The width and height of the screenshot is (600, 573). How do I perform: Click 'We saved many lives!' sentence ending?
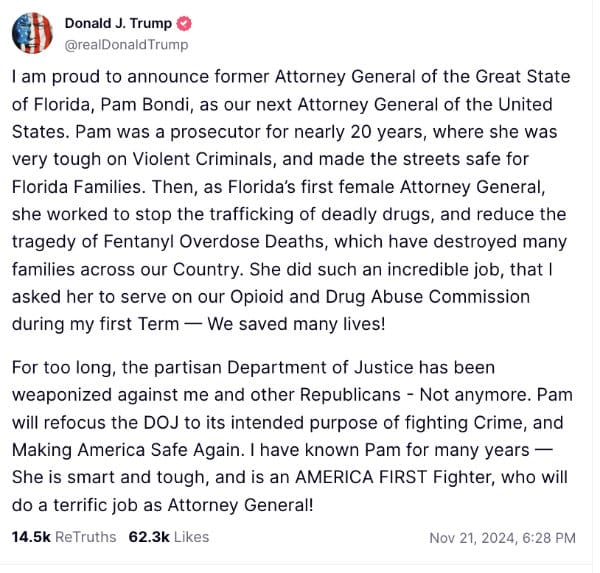click(x=296, y=324)
